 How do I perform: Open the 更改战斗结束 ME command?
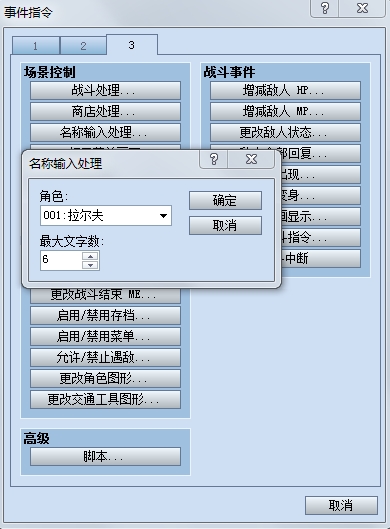click(x=105, y=295)
